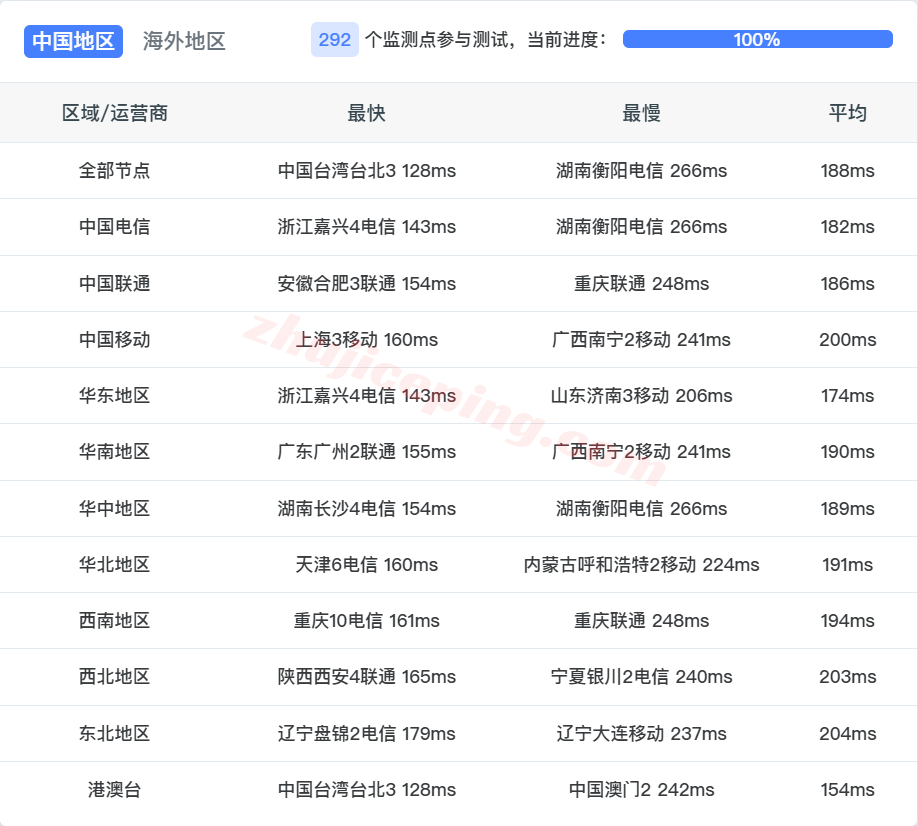Click the 200ms average value
The width and height of the screenshot is (918, 826).
[847, 340]
